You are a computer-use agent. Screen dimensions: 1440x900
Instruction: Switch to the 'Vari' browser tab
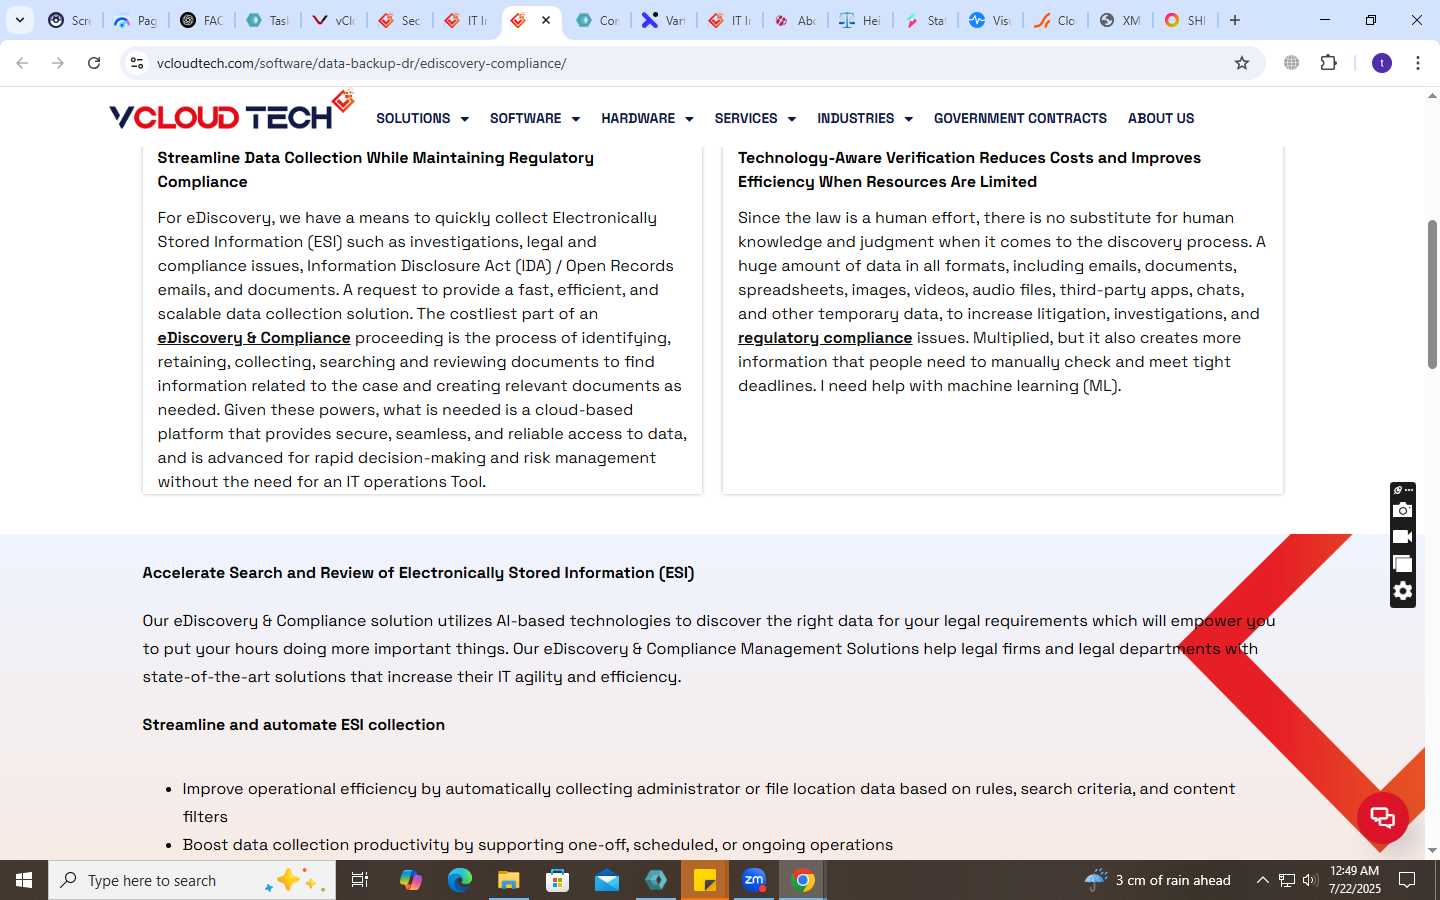pos(663,20)
